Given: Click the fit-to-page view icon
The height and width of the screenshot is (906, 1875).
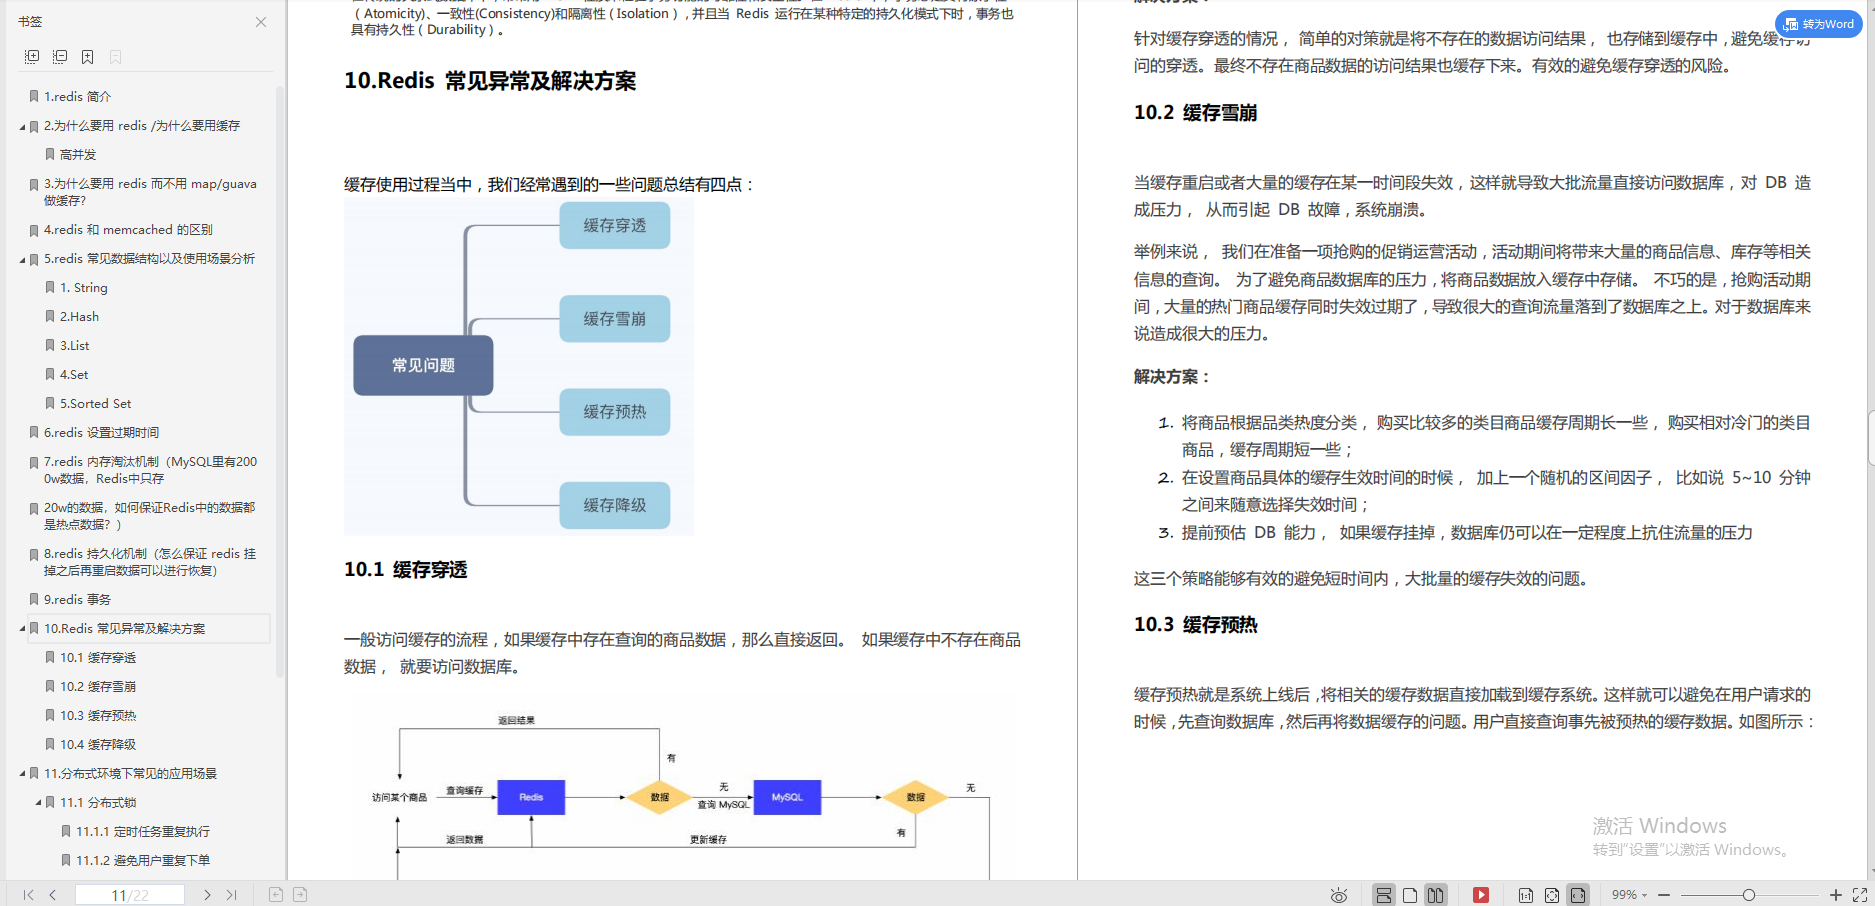Looking at the screenshot, I should (x=1552, y=895).
